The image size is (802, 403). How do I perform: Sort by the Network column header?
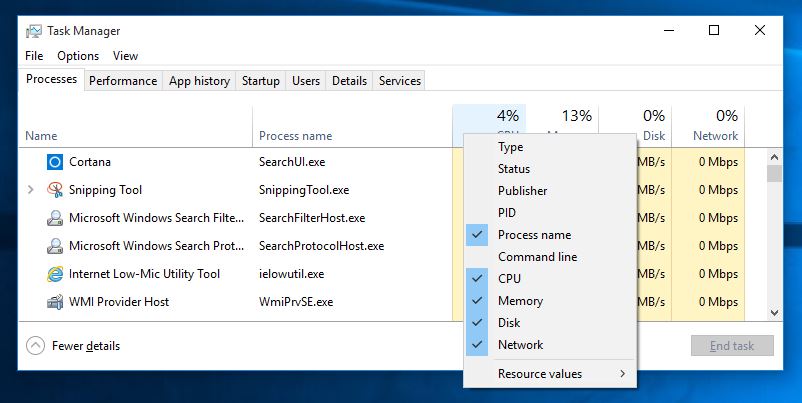click(708, 126)
